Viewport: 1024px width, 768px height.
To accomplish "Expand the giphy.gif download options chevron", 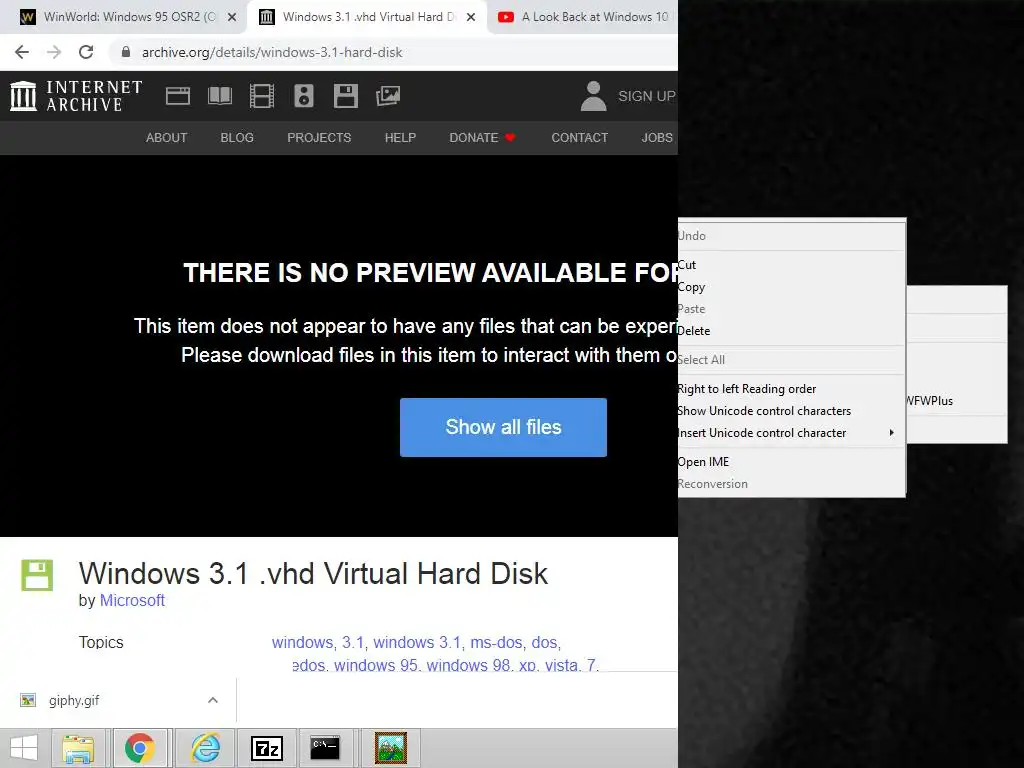I will 213,700.
